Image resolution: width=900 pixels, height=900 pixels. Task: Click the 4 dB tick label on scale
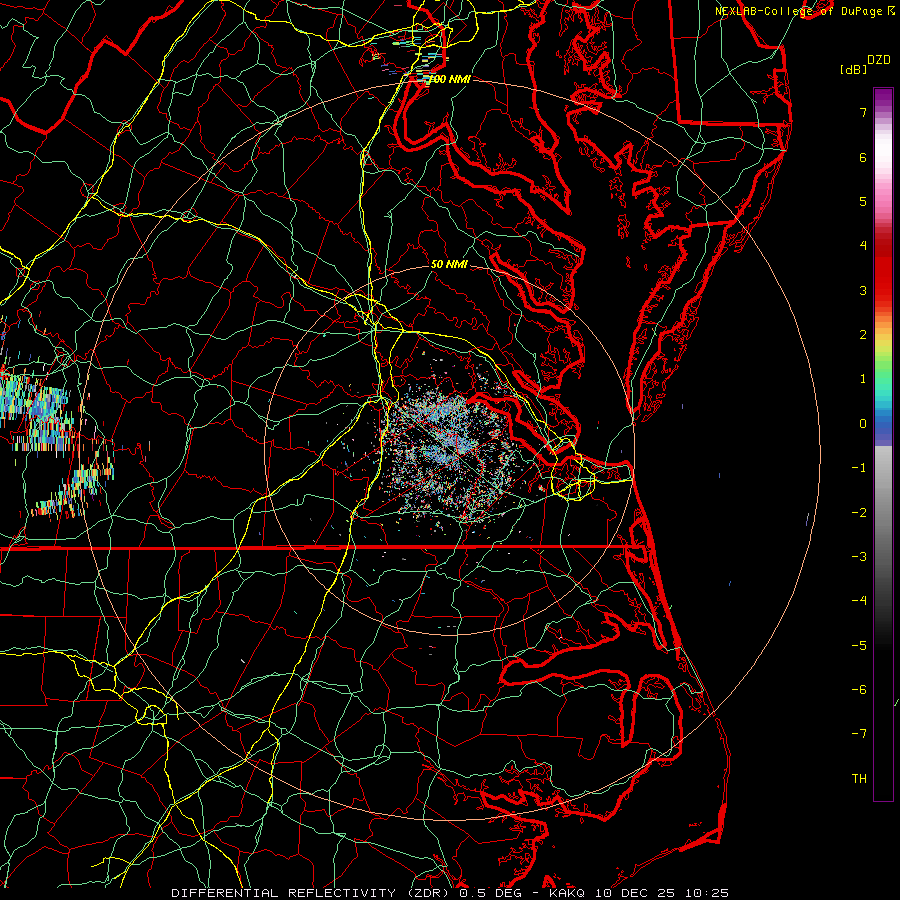[863, 246]
